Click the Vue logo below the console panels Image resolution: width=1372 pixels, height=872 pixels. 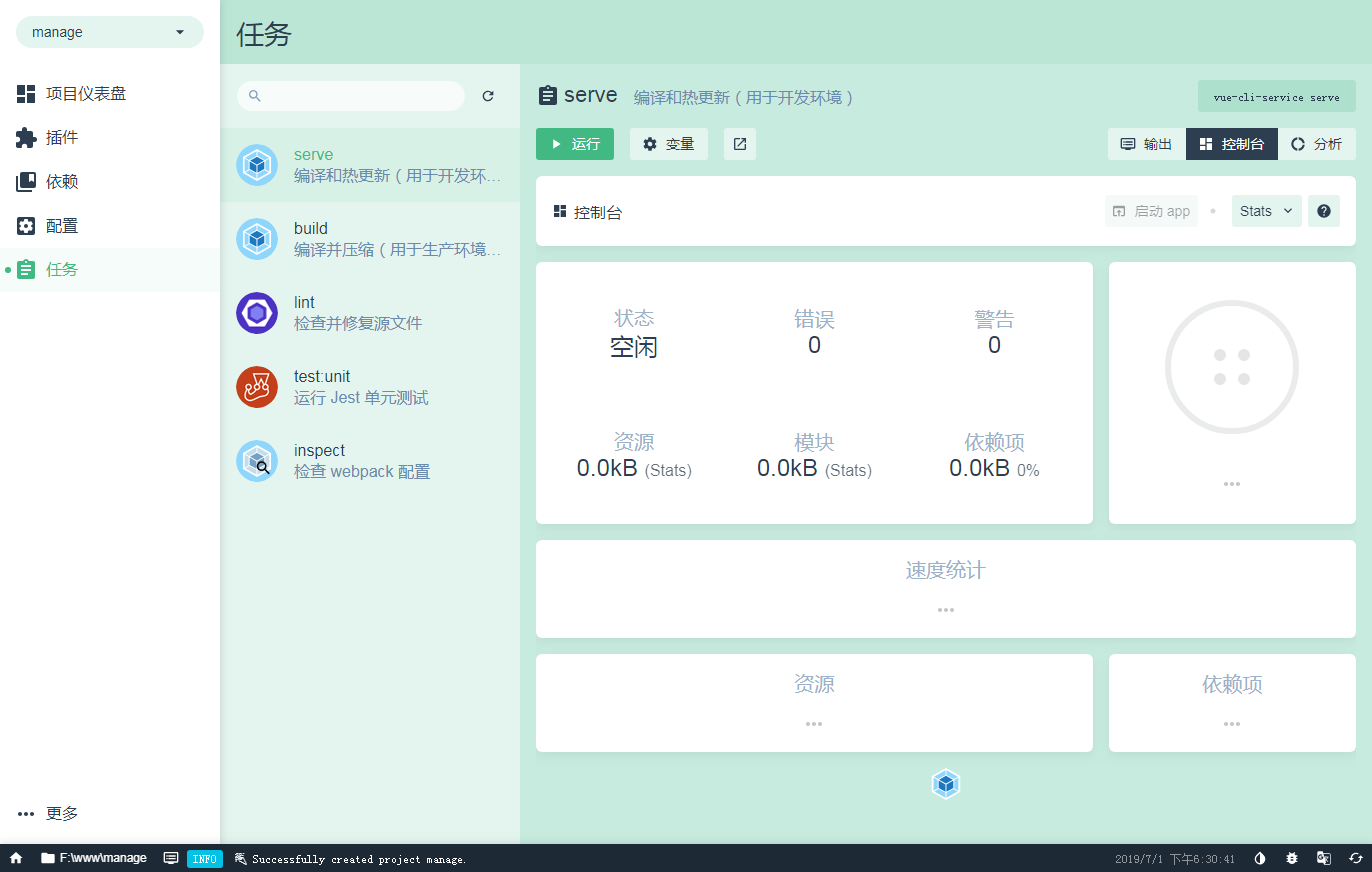click(945, 784)
